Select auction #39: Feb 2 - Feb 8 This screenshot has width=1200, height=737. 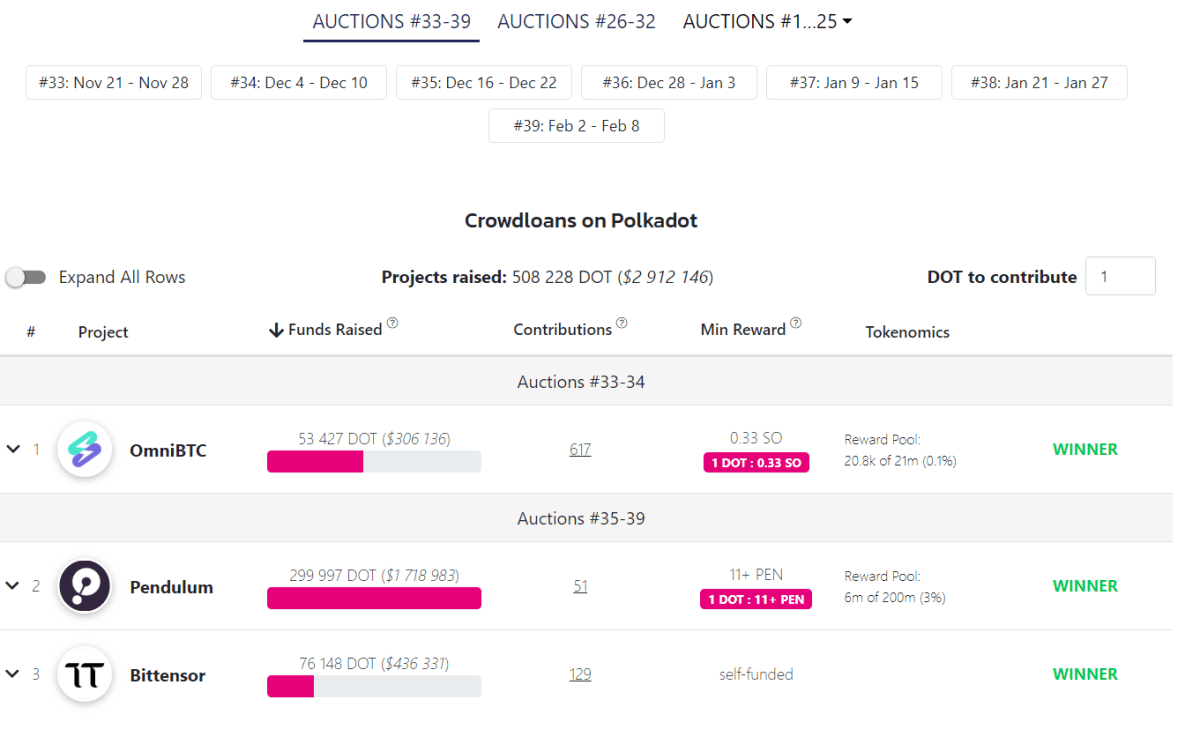(x=576, y=126)
